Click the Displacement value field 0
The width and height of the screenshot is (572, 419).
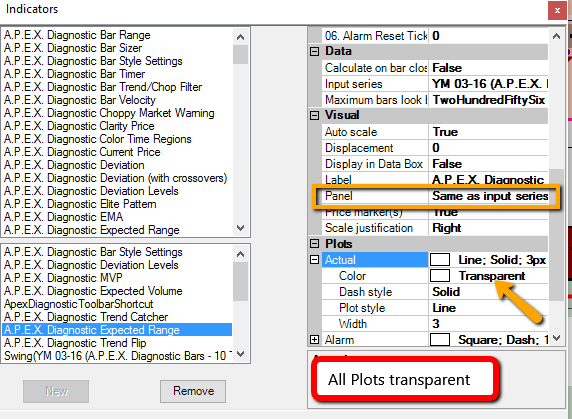click(488, 148)
